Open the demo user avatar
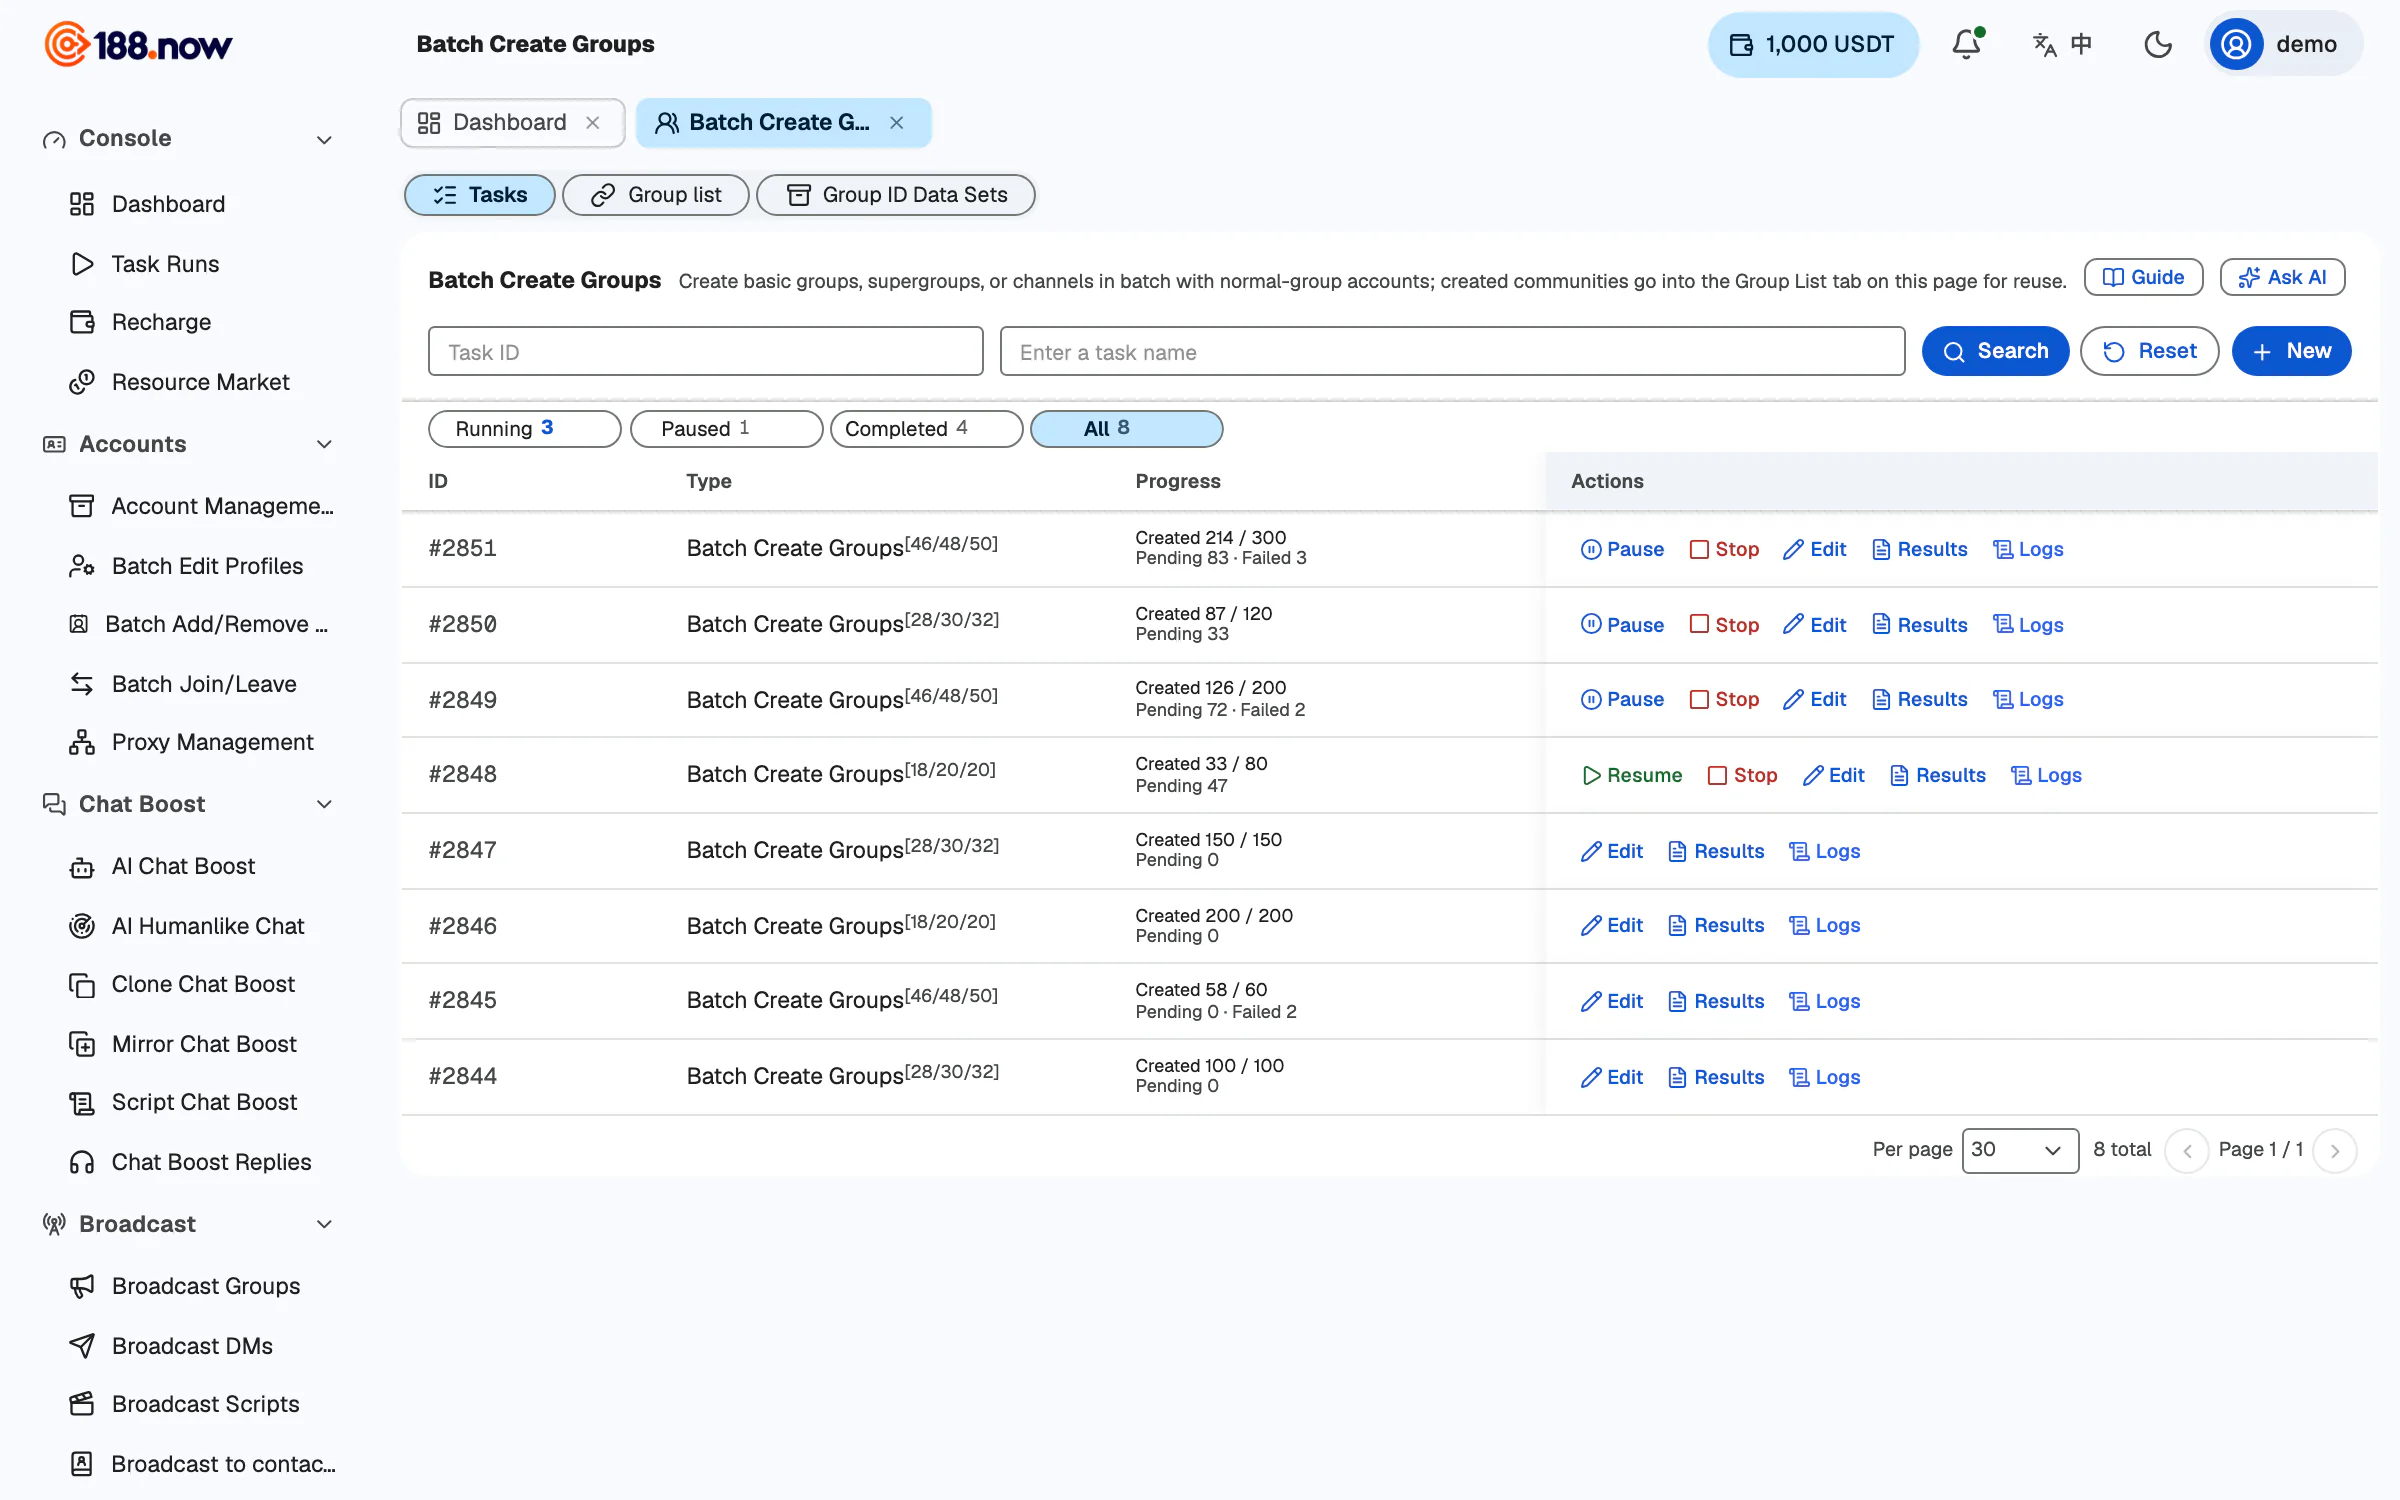This screenshot has width=2400, height=1500. [2235, 44]
